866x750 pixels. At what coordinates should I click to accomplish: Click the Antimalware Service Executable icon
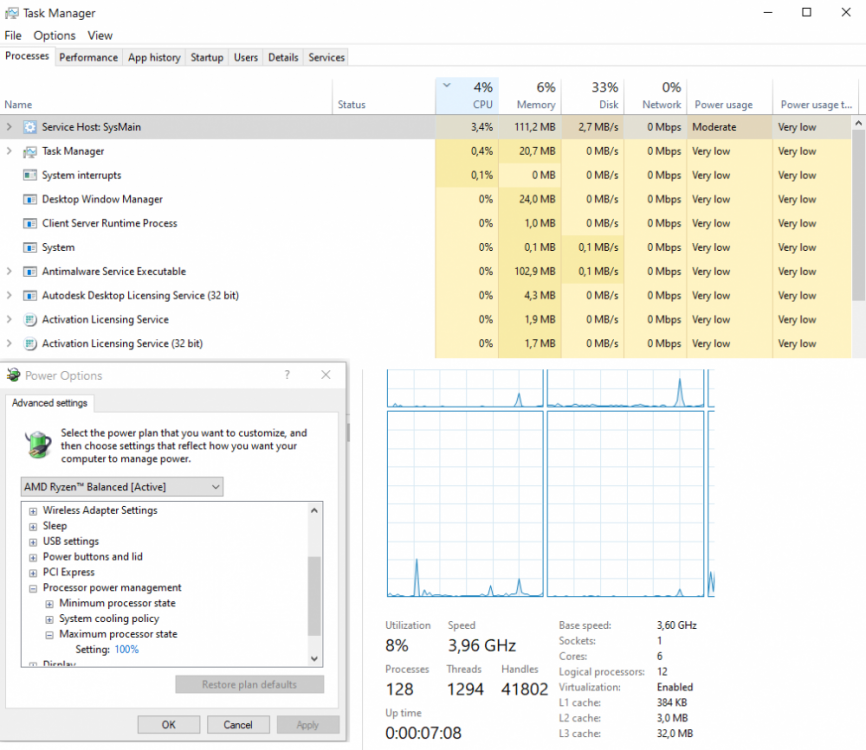(x=30, y=272)
